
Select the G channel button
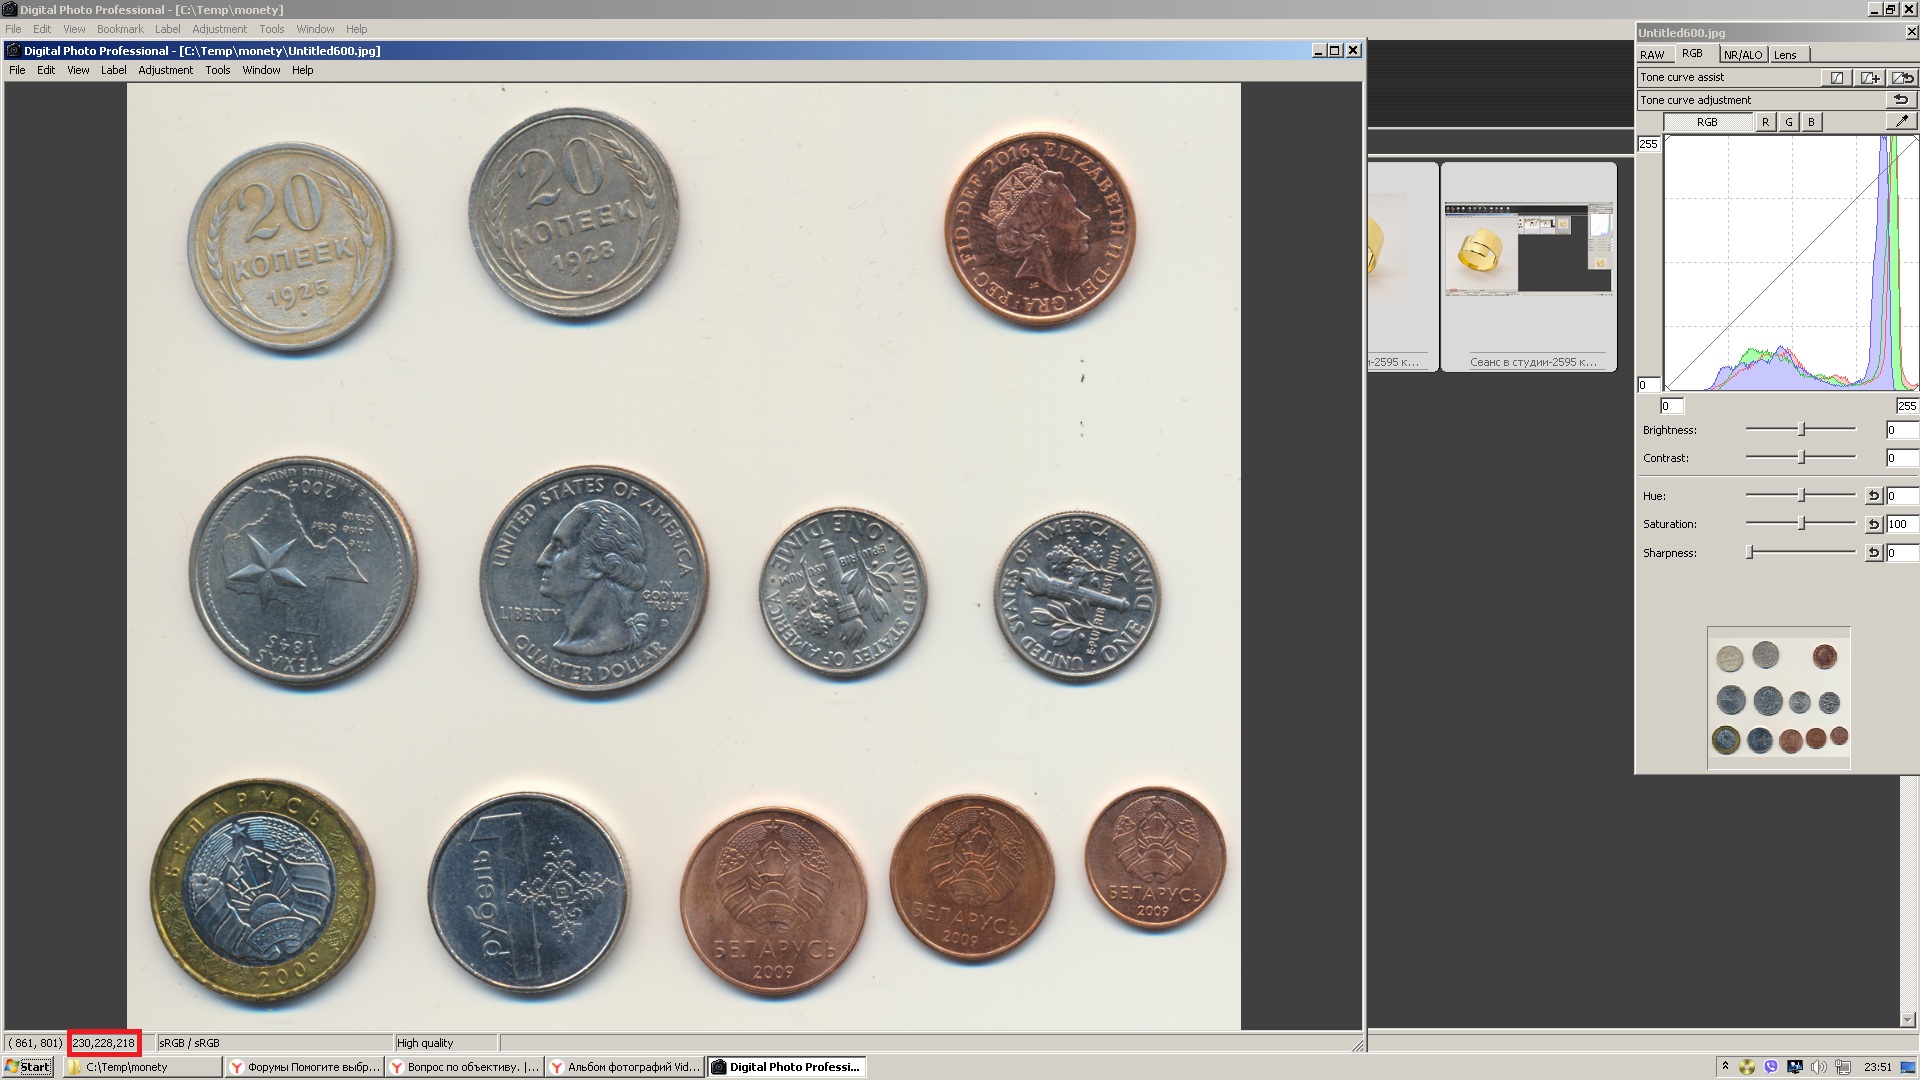[1789, 122]
